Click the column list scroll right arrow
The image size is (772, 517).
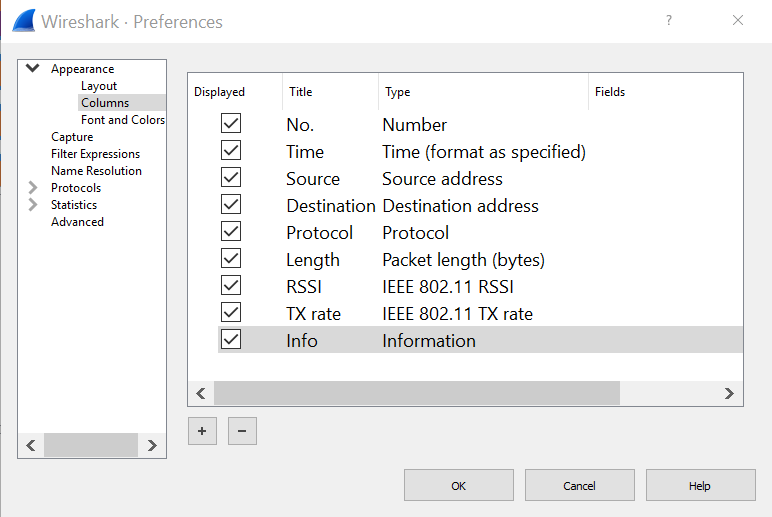(729, 393)
